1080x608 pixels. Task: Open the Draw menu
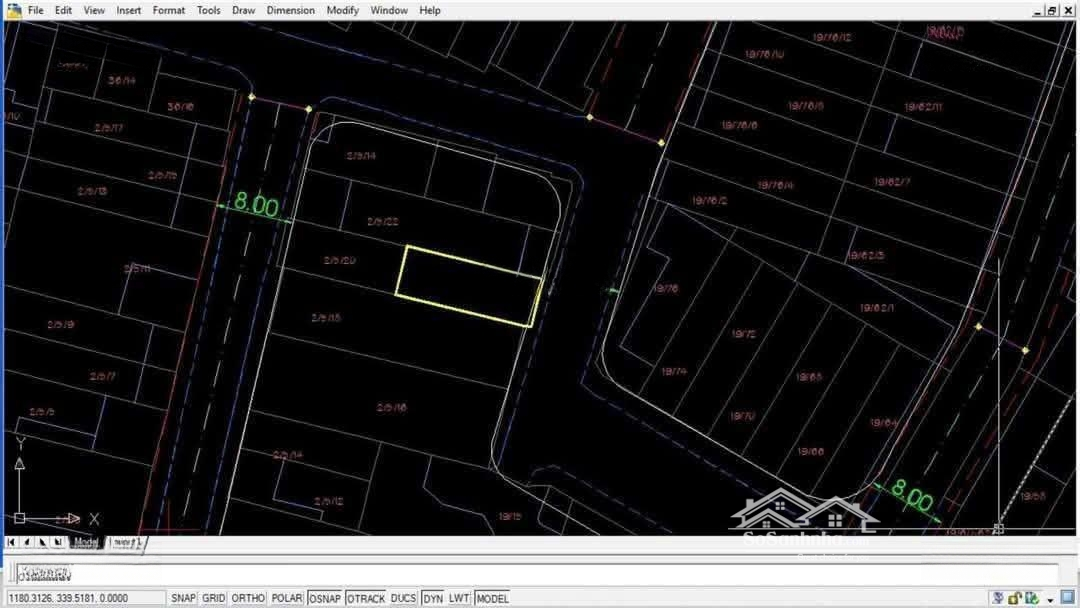243,10
